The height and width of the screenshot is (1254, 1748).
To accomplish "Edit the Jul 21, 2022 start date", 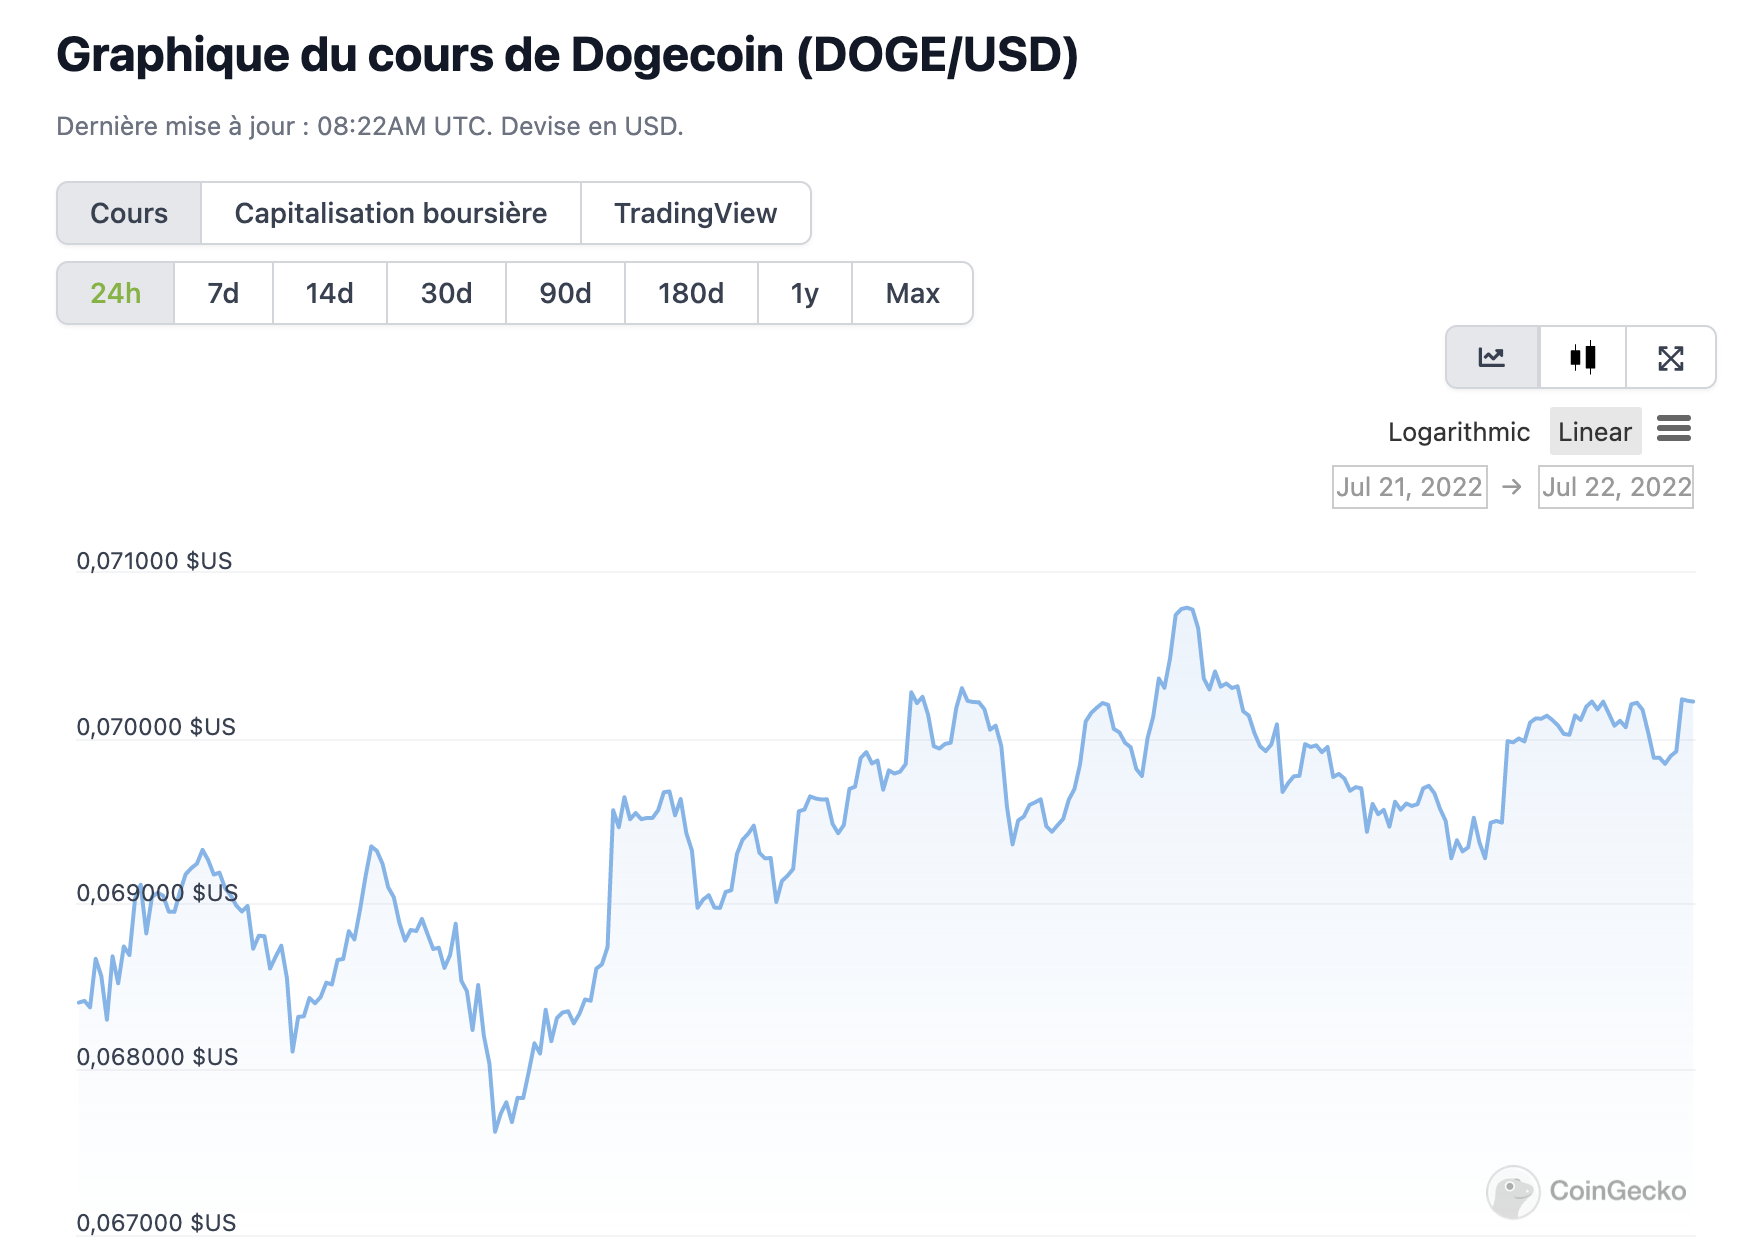I will point(1409,487).
